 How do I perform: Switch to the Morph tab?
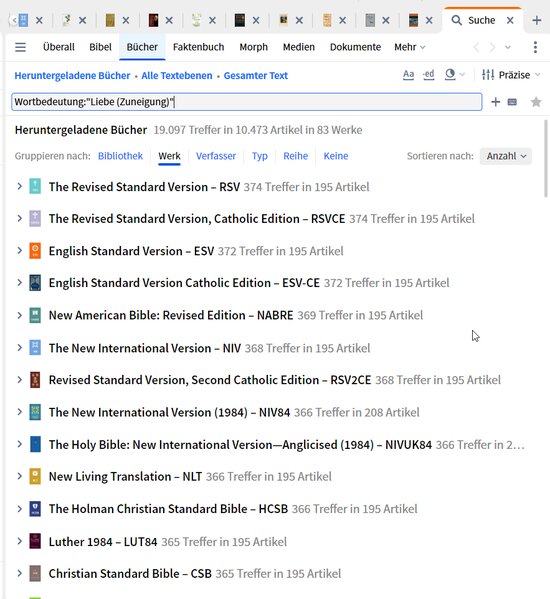click(254, 47)
